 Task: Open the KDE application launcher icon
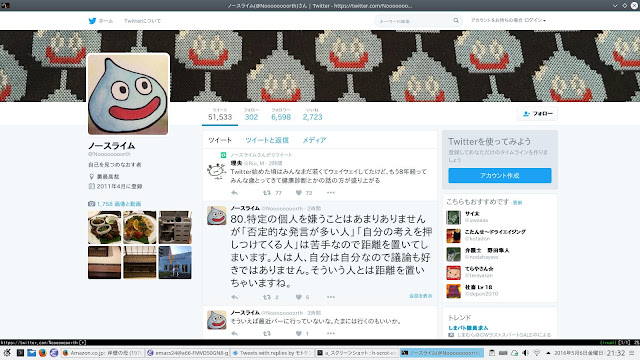click(7, 353)
